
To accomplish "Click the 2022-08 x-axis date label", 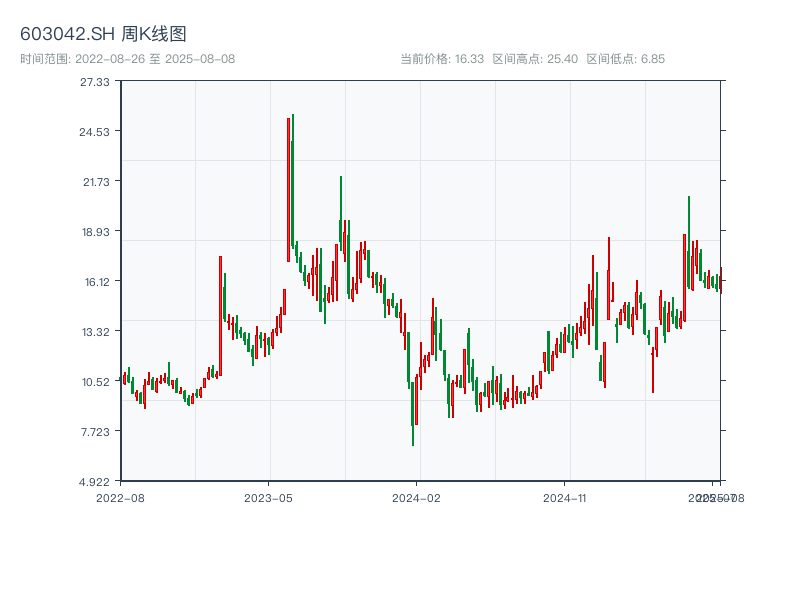I will (x=120, y=498).
